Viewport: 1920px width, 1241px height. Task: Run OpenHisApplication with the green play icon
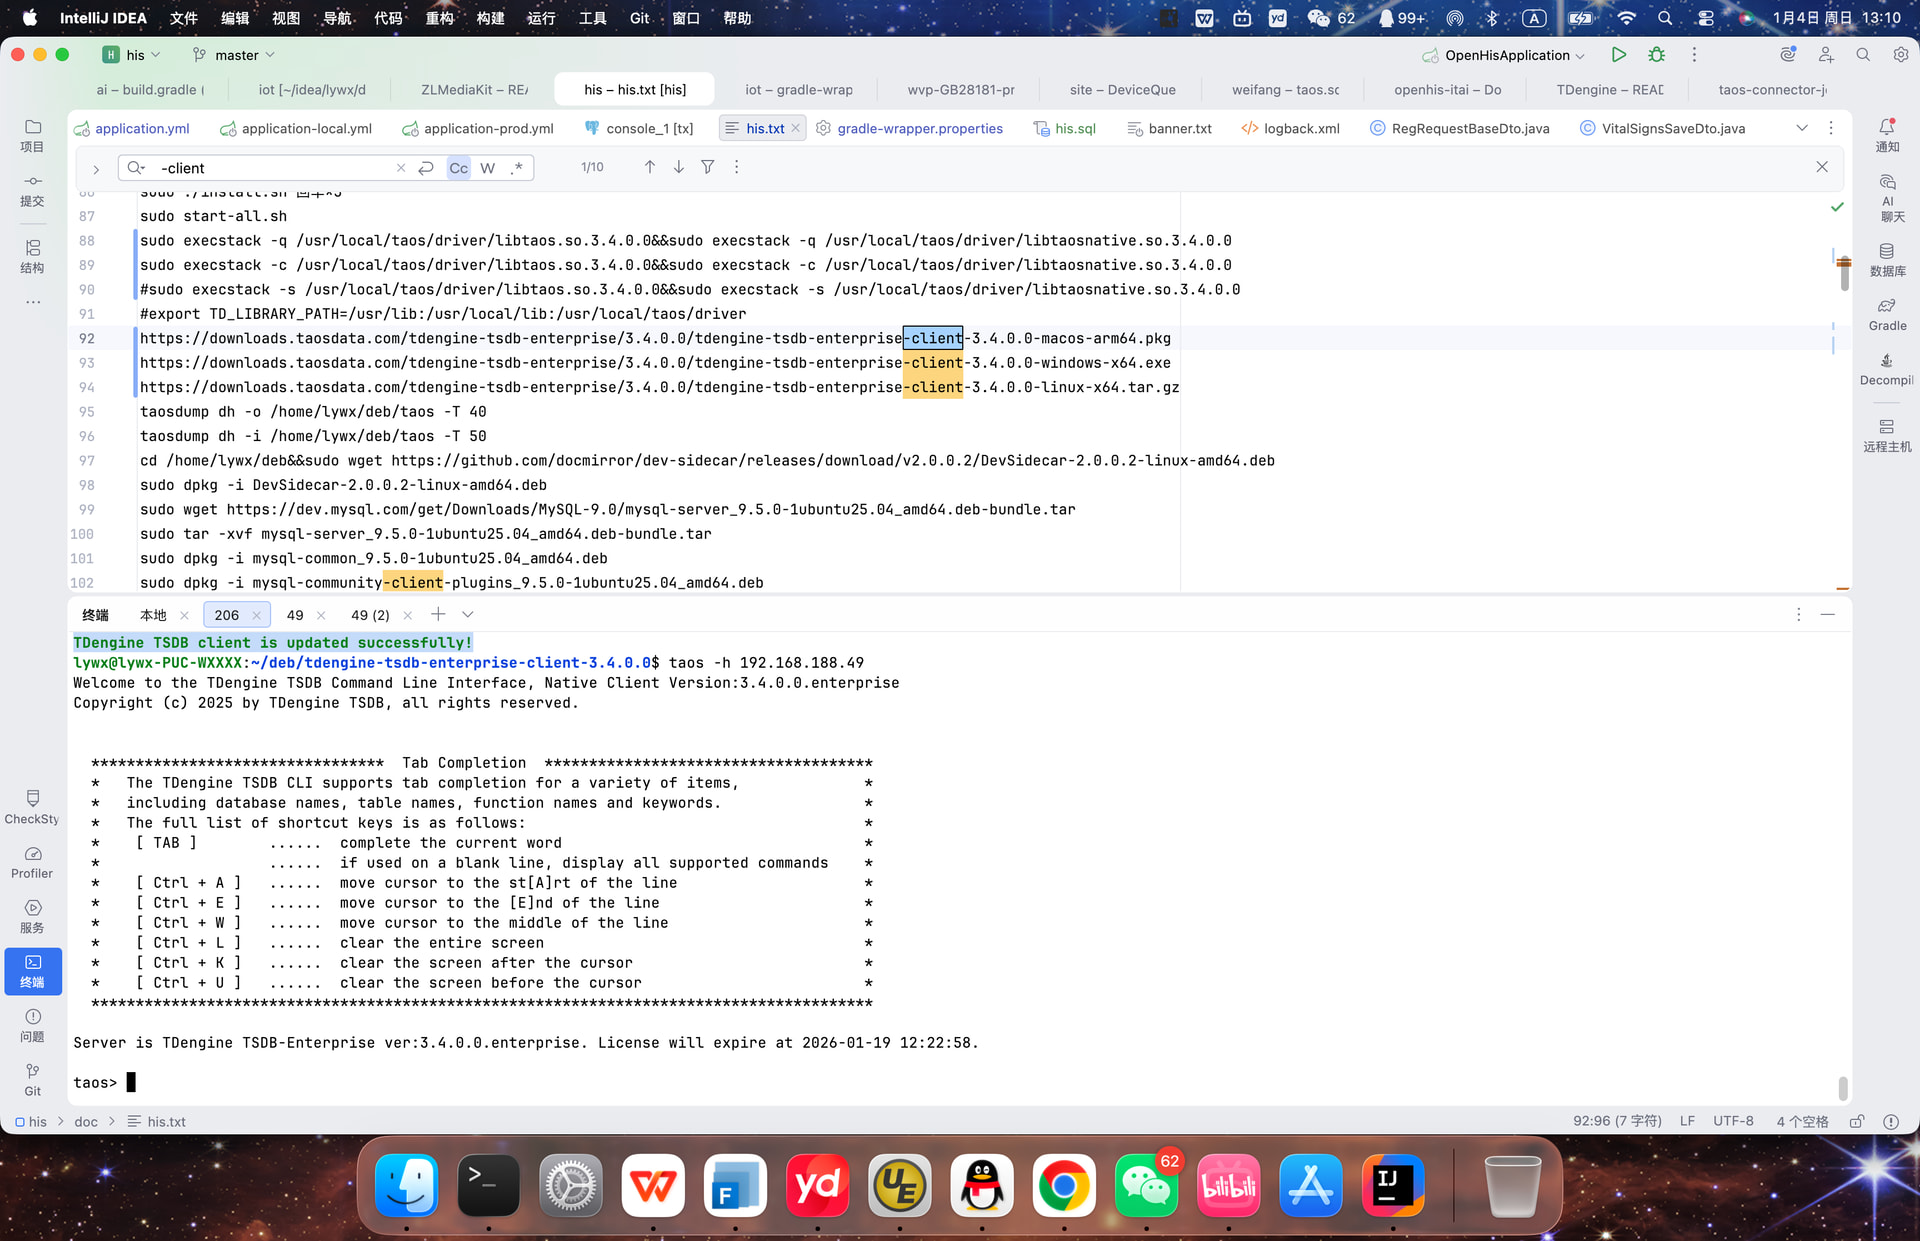tap(1618, 55)
